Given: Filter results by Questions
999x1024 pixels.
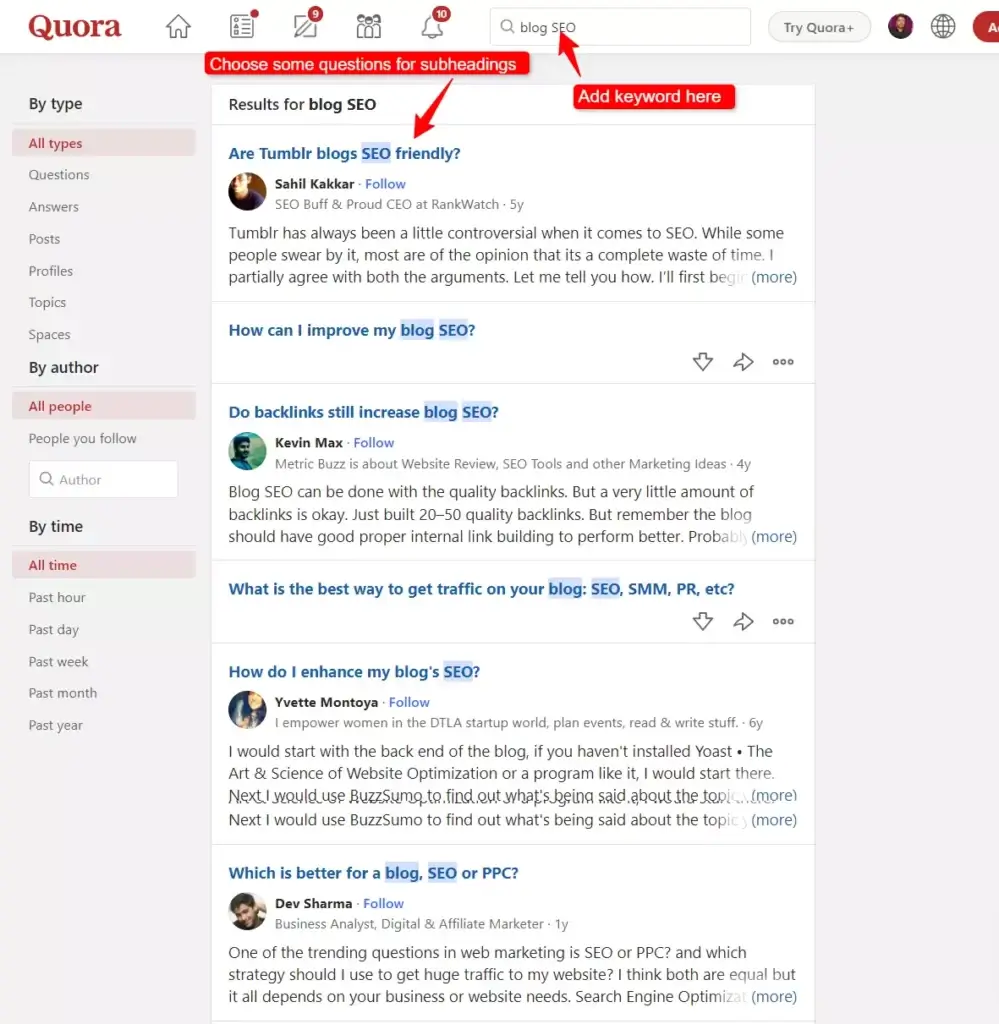Looking at the screenshot, I should pos(59,174).
